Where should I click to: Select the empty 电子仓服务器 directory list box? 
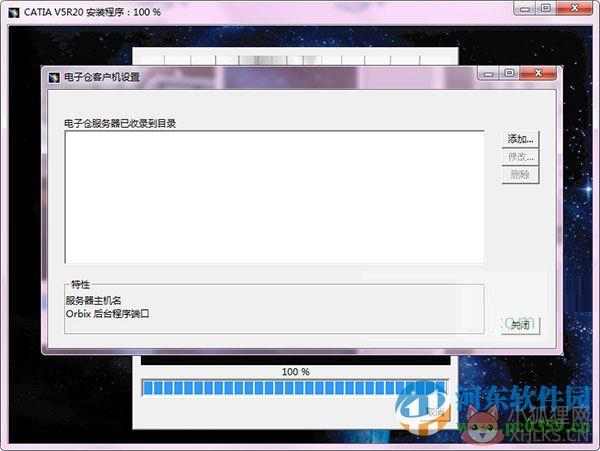point(275,197)
